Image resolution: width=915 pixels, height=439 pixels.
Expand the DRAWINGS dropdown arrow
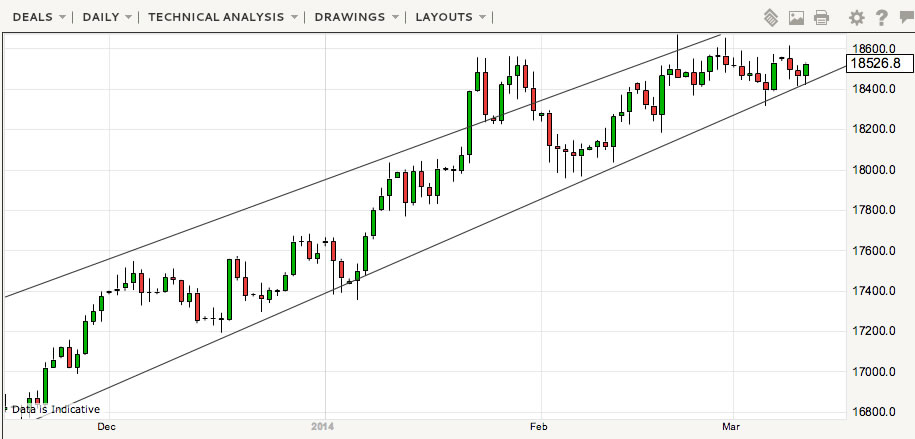(395, 18)
